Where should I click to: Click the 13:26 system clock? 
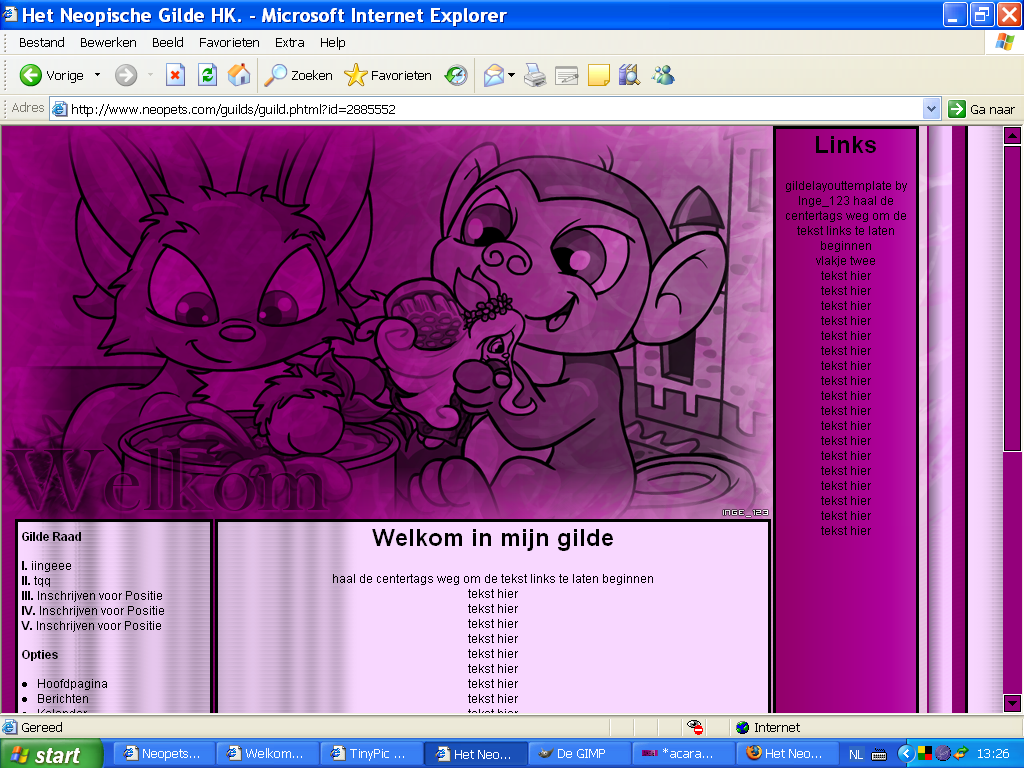(x=993, y=754)
